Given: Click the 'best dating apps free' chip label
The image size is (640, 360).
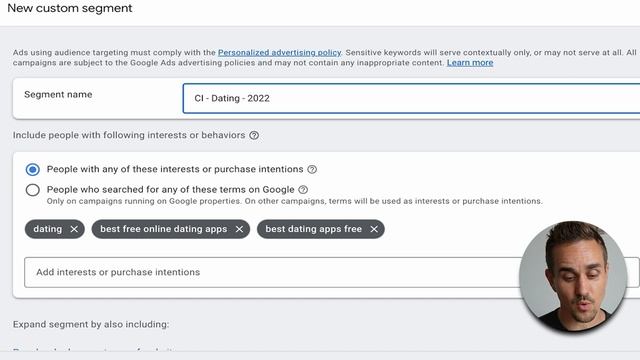Looking at the screenshot, I should pyautogui.click(x=313, y=229).
